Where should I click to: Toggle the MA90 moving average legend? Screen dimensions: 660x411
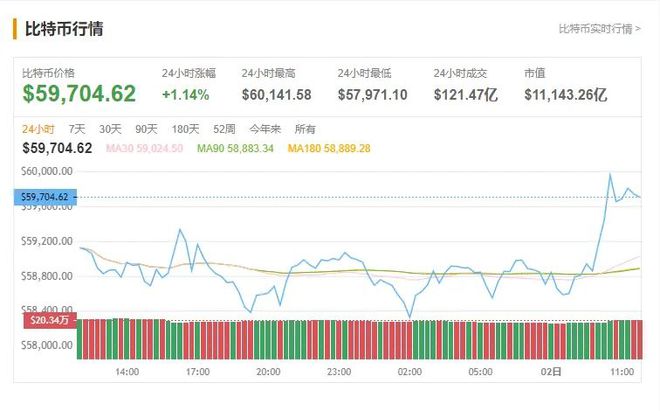tap(235, 148)
